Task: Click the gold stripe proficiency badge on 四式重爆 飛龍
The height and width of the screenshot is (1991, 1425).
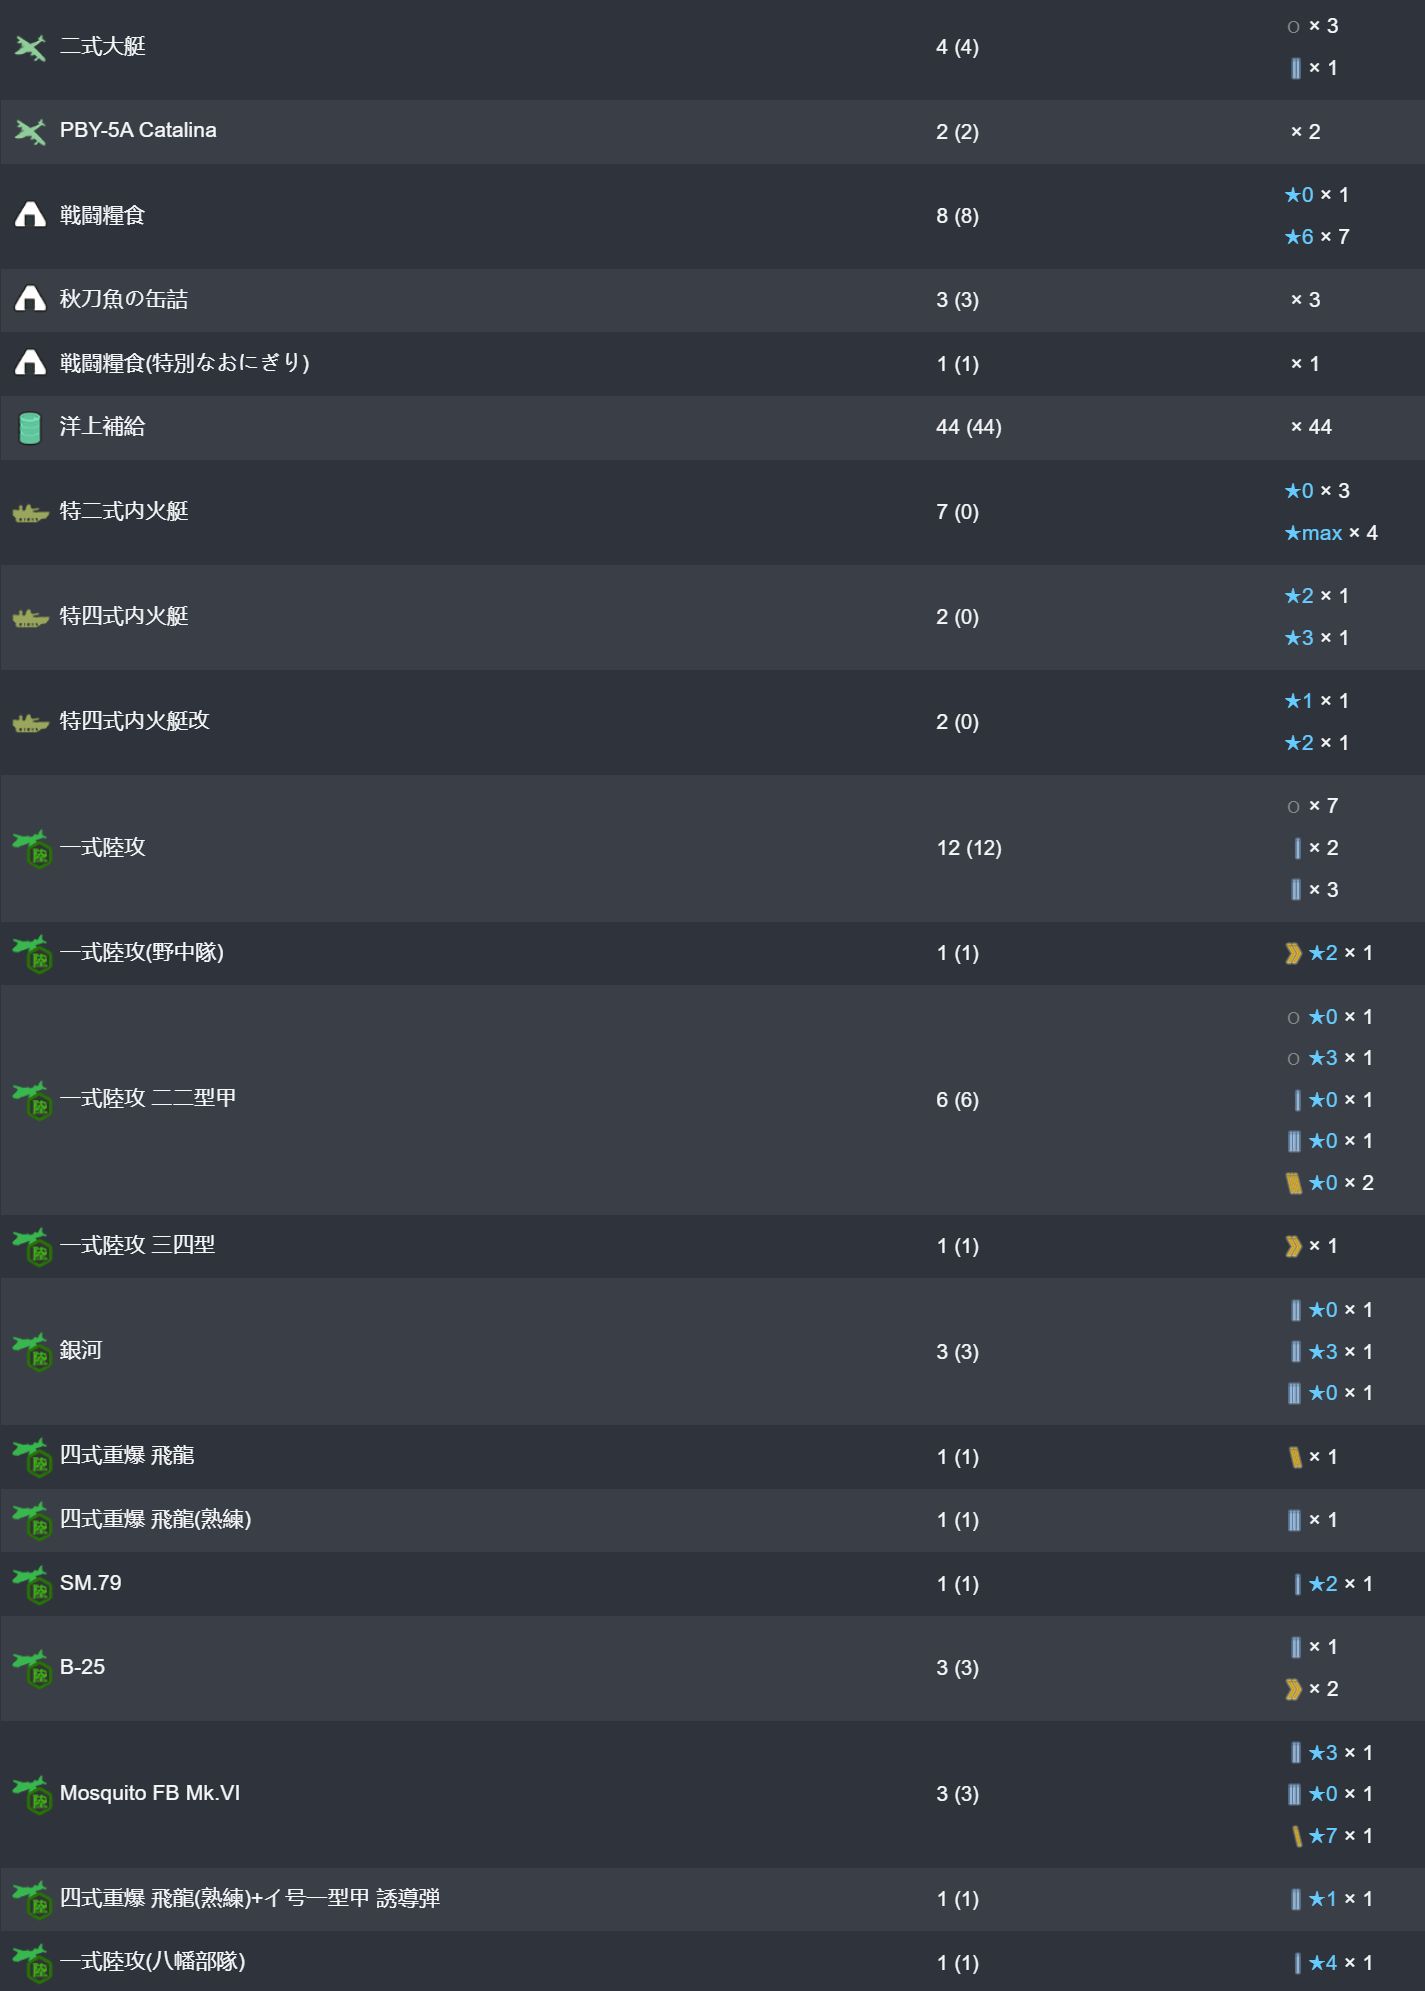Action: point(1295,1457)
